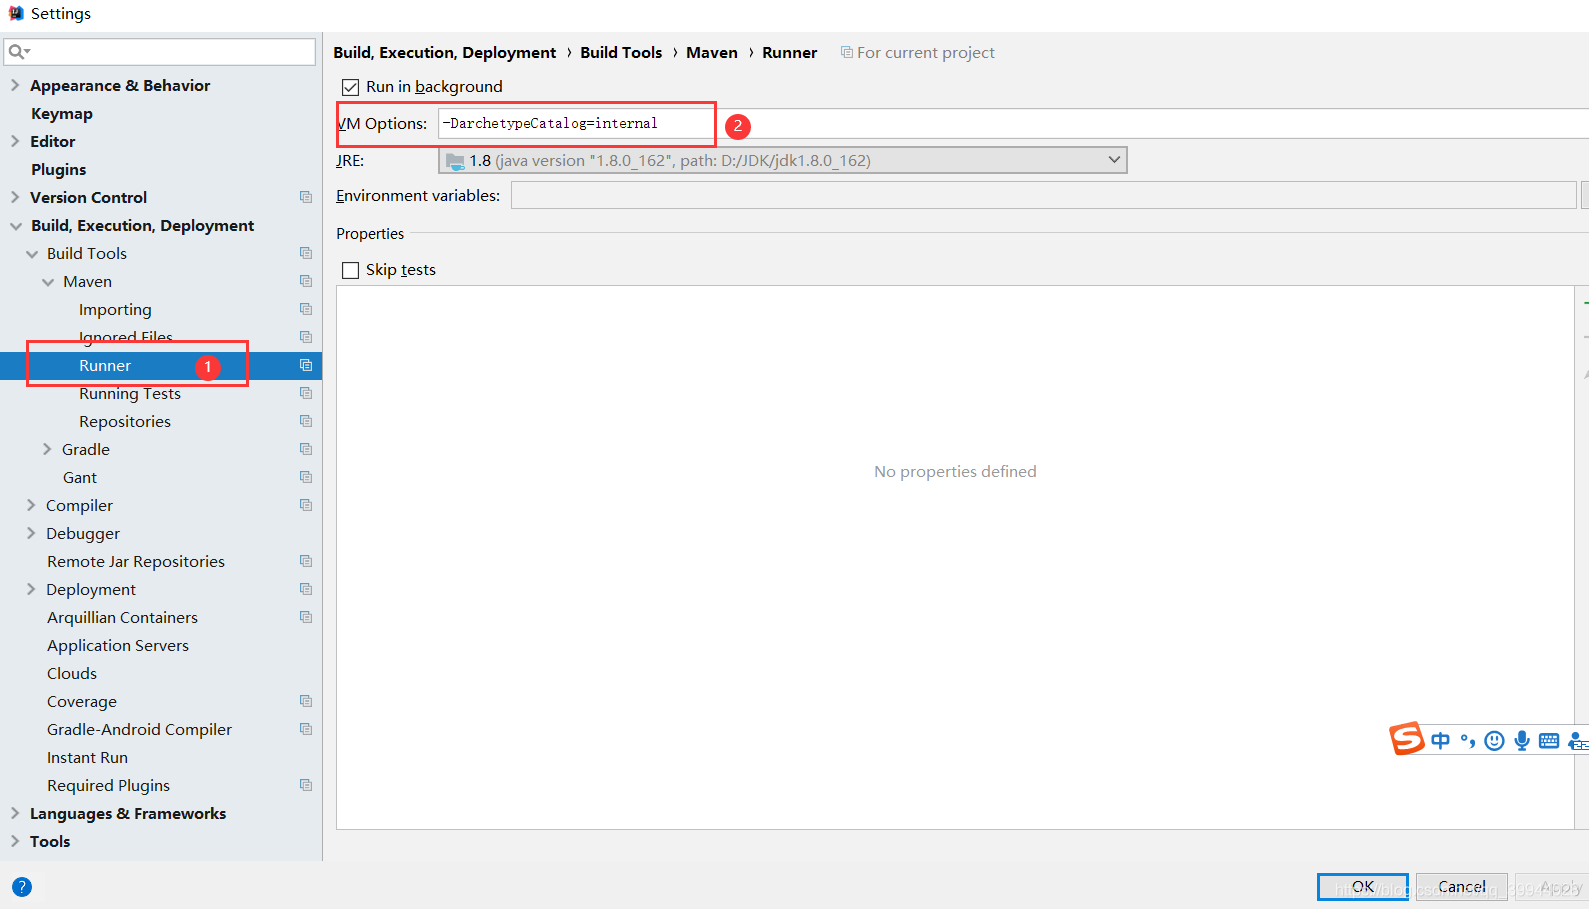Click project-level icon beside Maven
1589x909 pixels.
point(306,281)
